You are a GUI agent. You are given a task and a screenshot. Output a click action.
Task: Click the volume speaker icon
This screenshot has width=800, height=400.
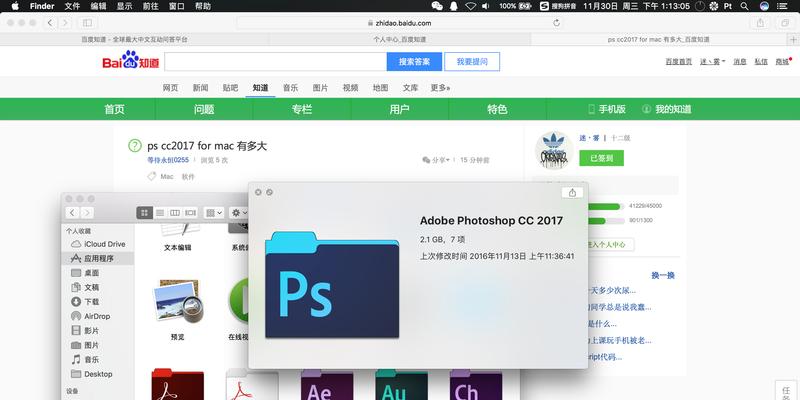pos(485,6)
